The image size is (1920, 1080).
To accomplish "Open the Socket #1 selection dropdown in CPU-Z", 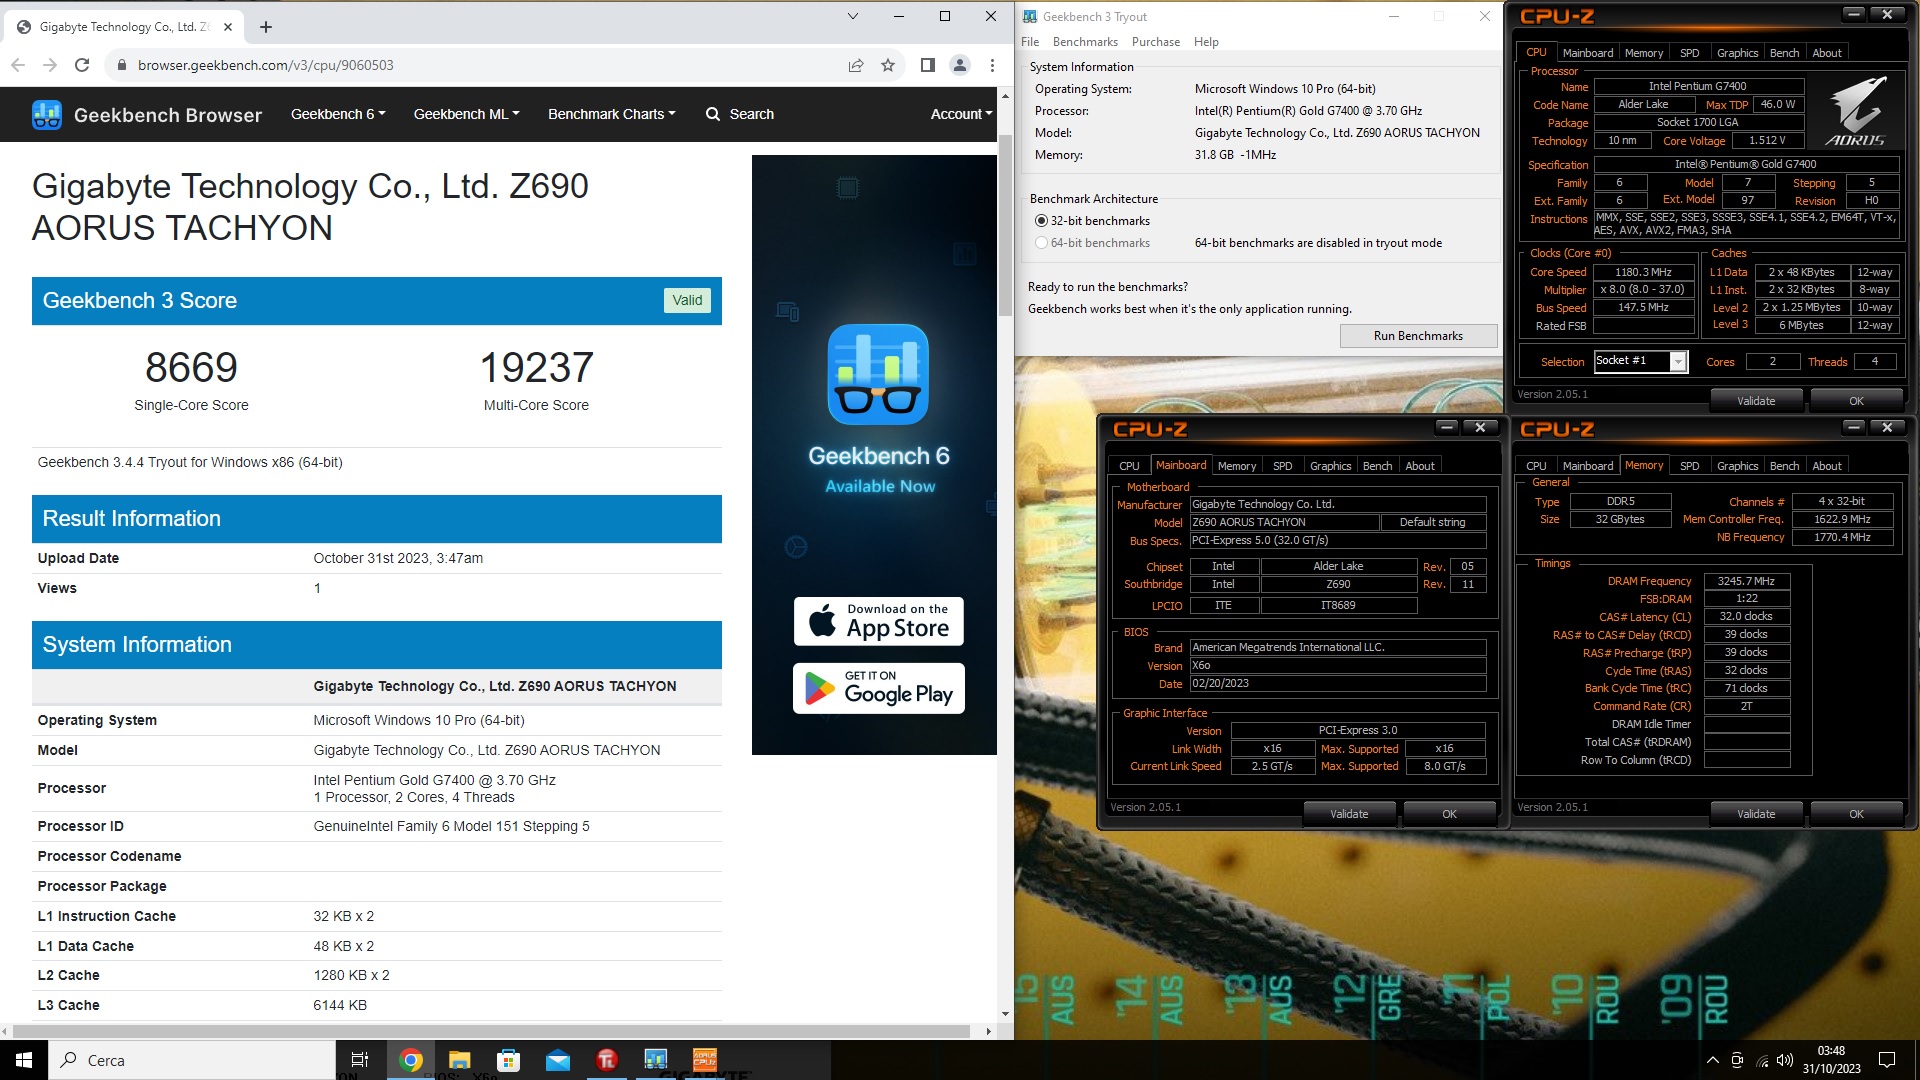I will point(1678,362).
